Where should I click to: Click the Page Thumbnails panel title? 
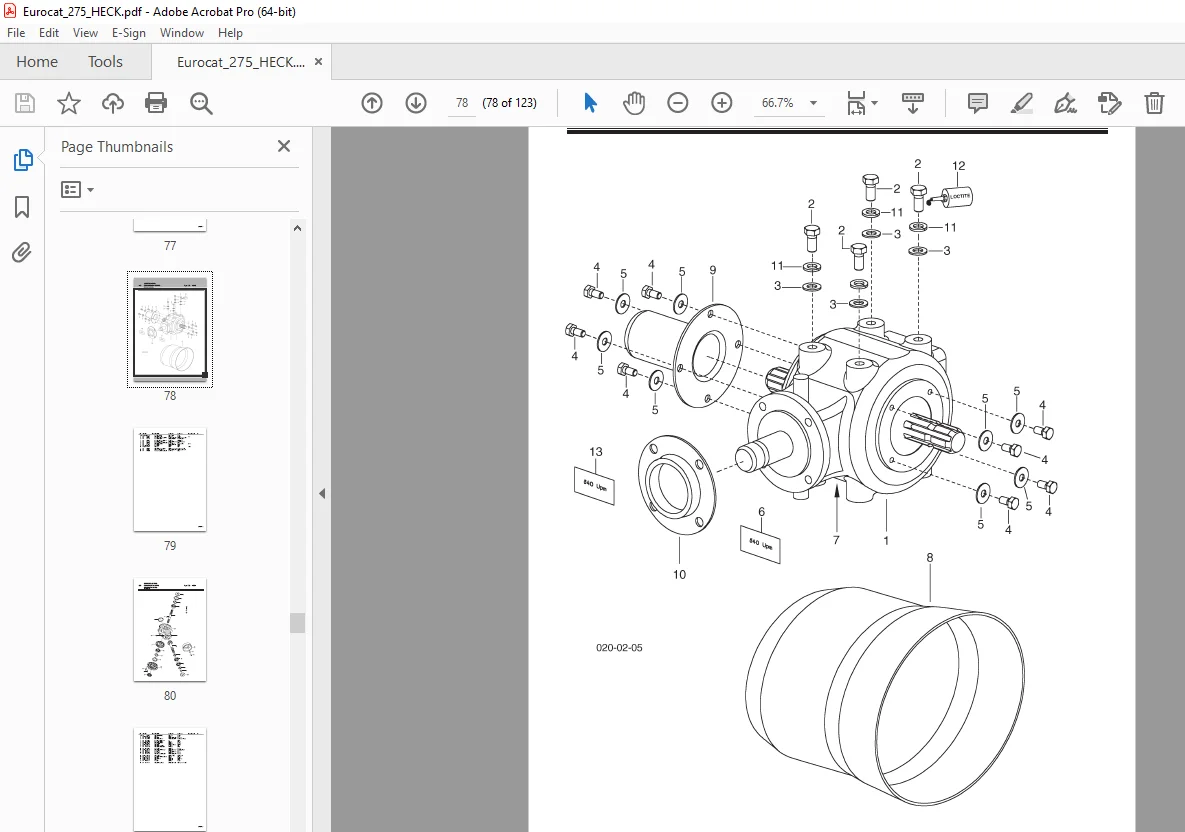pyautogui.click(x=117, y=147)
